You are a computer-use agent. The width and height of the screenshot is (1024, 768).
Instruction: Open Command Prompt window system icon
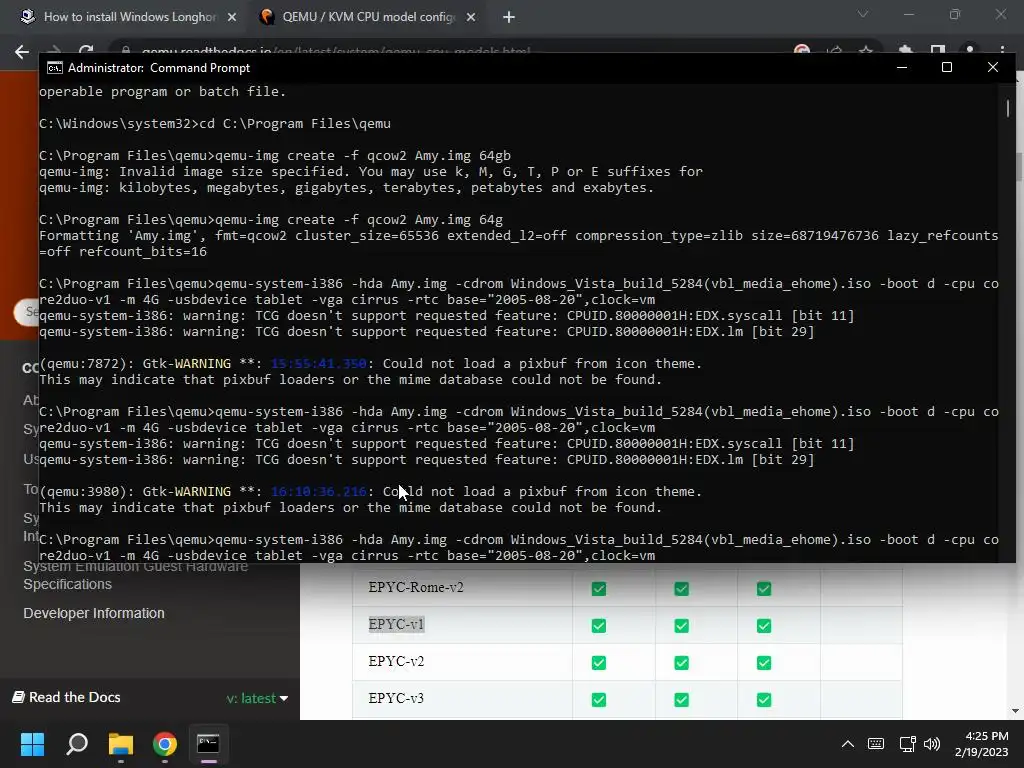[x=55, y=68]
